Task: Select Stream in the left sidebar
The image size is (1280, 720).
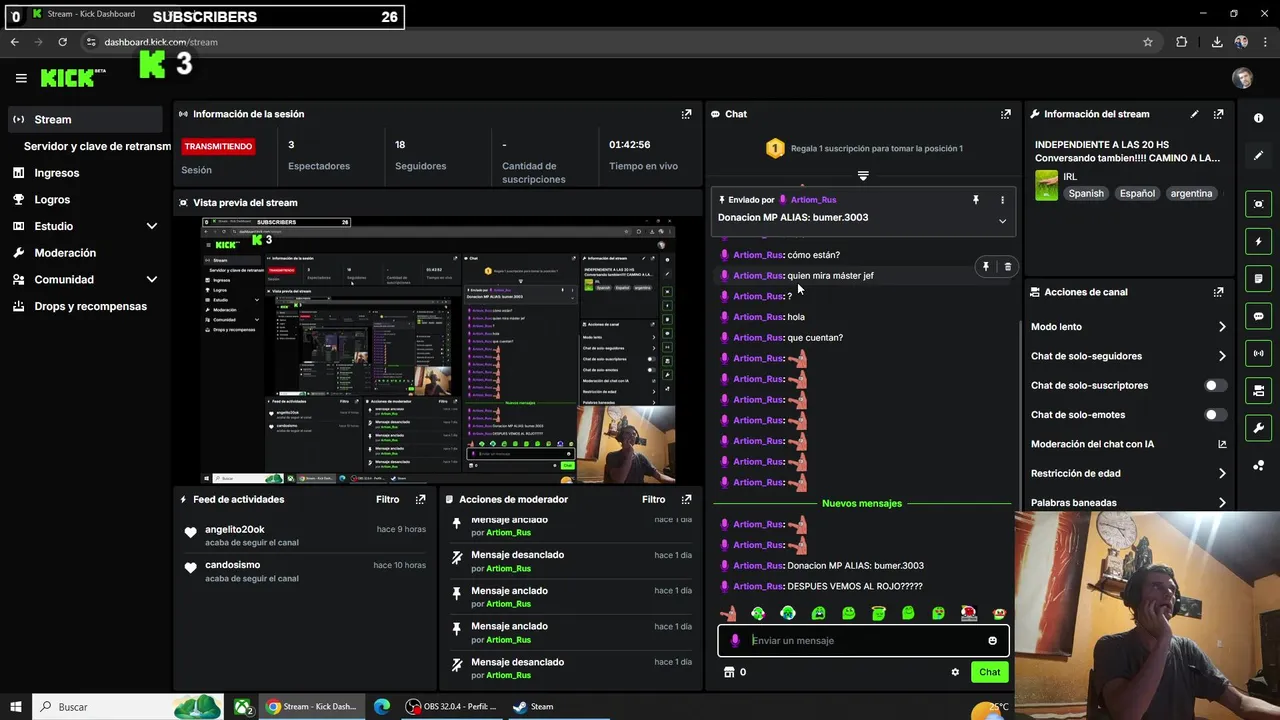Action: 85,119
